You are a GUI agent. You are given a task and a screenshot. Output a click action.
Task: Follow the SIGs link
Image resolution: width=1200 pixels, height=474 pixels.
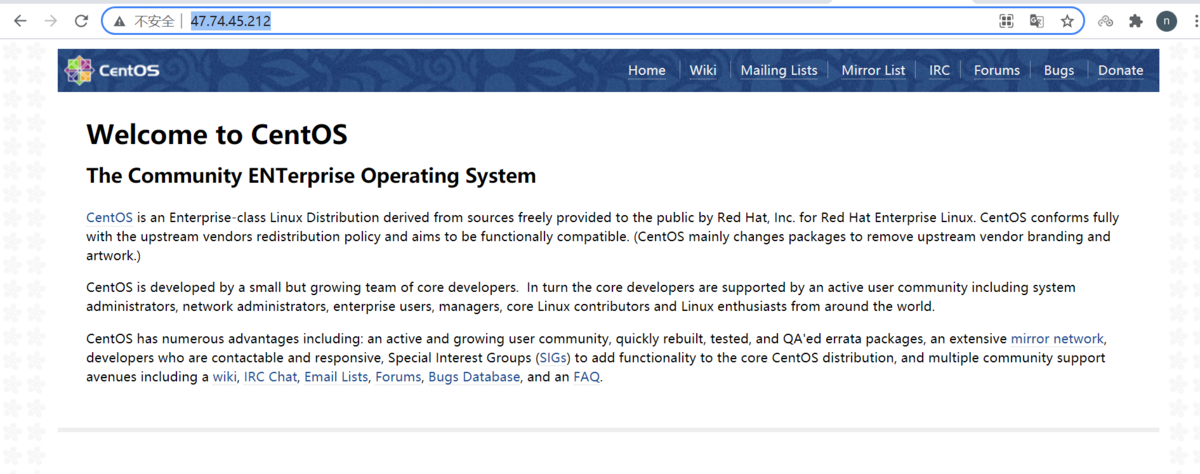pos(551,357)
